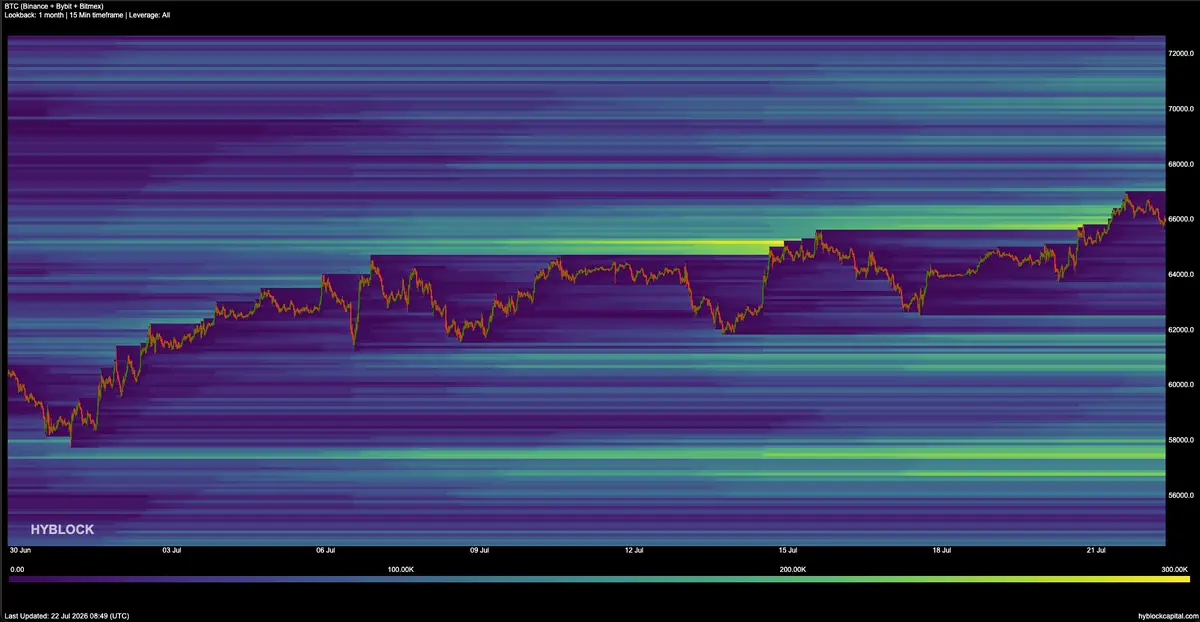This screenshot has width=1200, height=622.
Task: Click the 100.00K color scale label
Action: pyautogui.click(x=400, y=569)
